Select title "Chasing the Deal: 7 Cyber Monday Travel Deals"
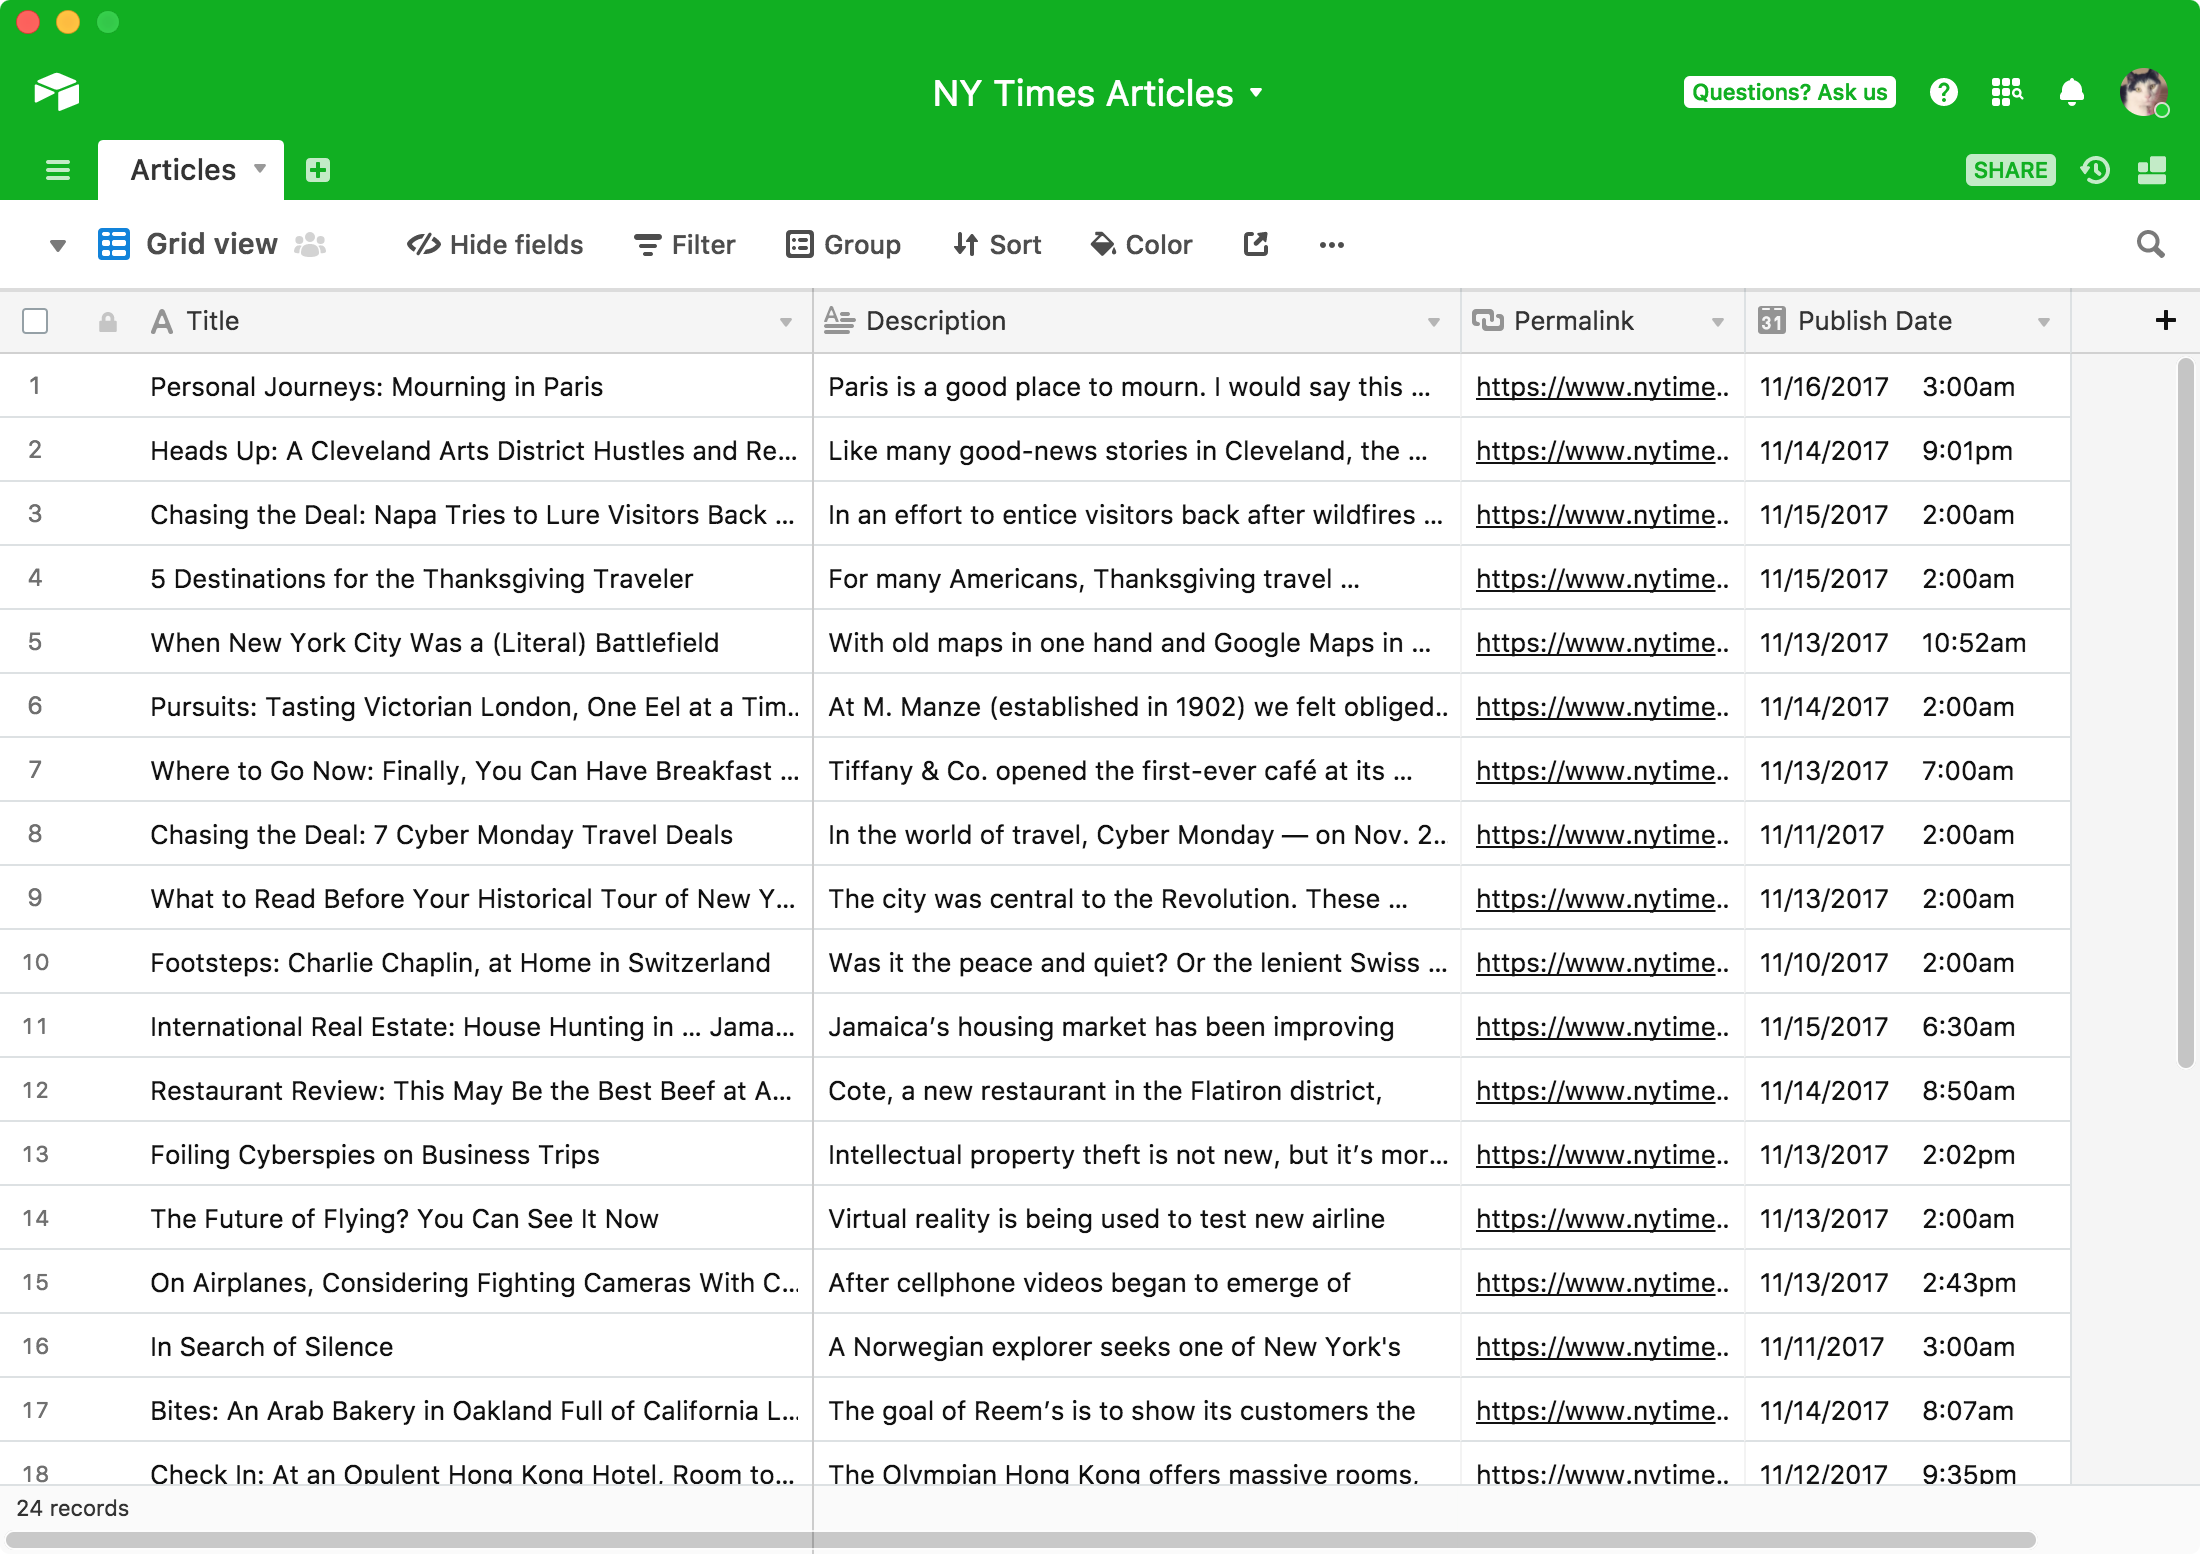 (441, 835)
